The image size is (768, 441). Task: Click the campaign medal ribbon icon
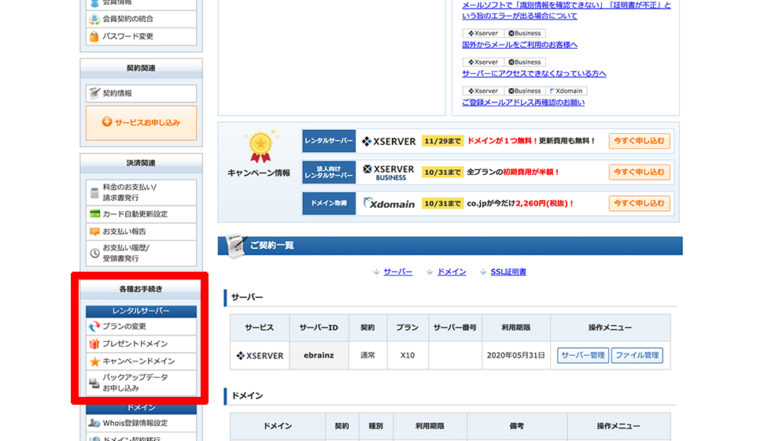tap(261, 147)
